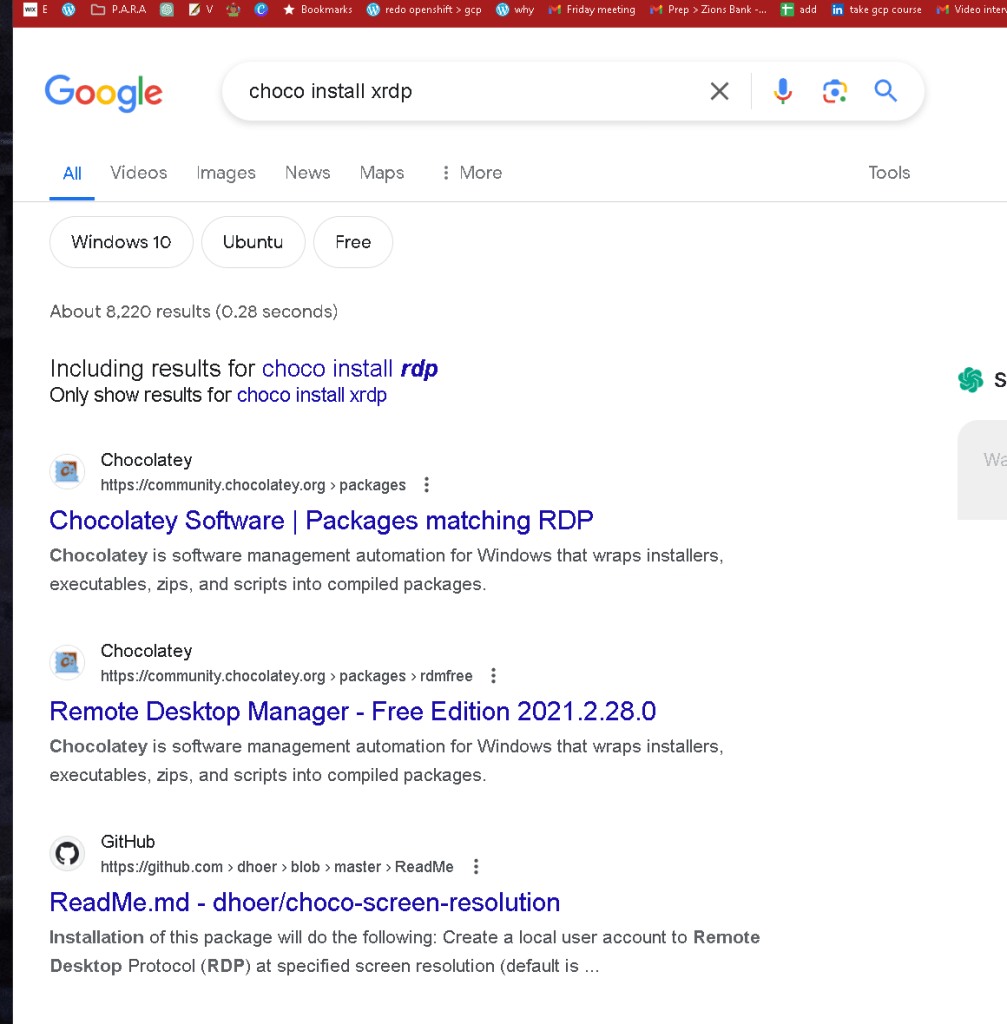Click 'About 8,220 results' stats text
1007x1024 pixels.
[194, 312]
